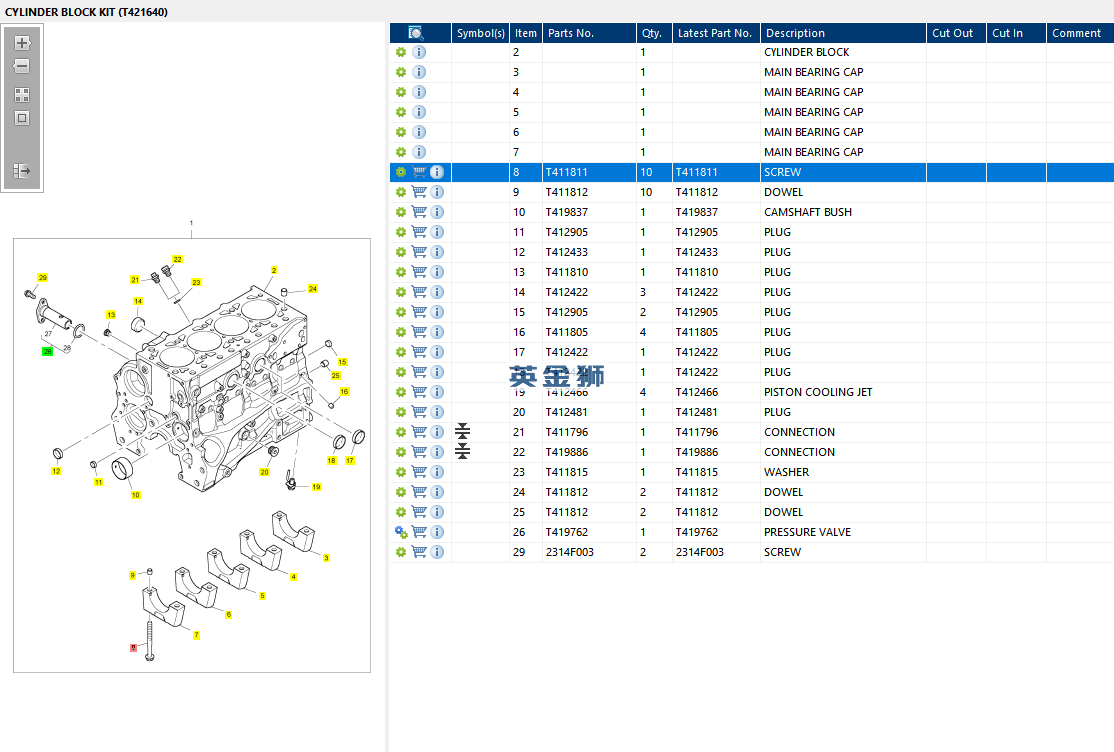Click callout 19 on the diagram

click(x=316, y=487)
